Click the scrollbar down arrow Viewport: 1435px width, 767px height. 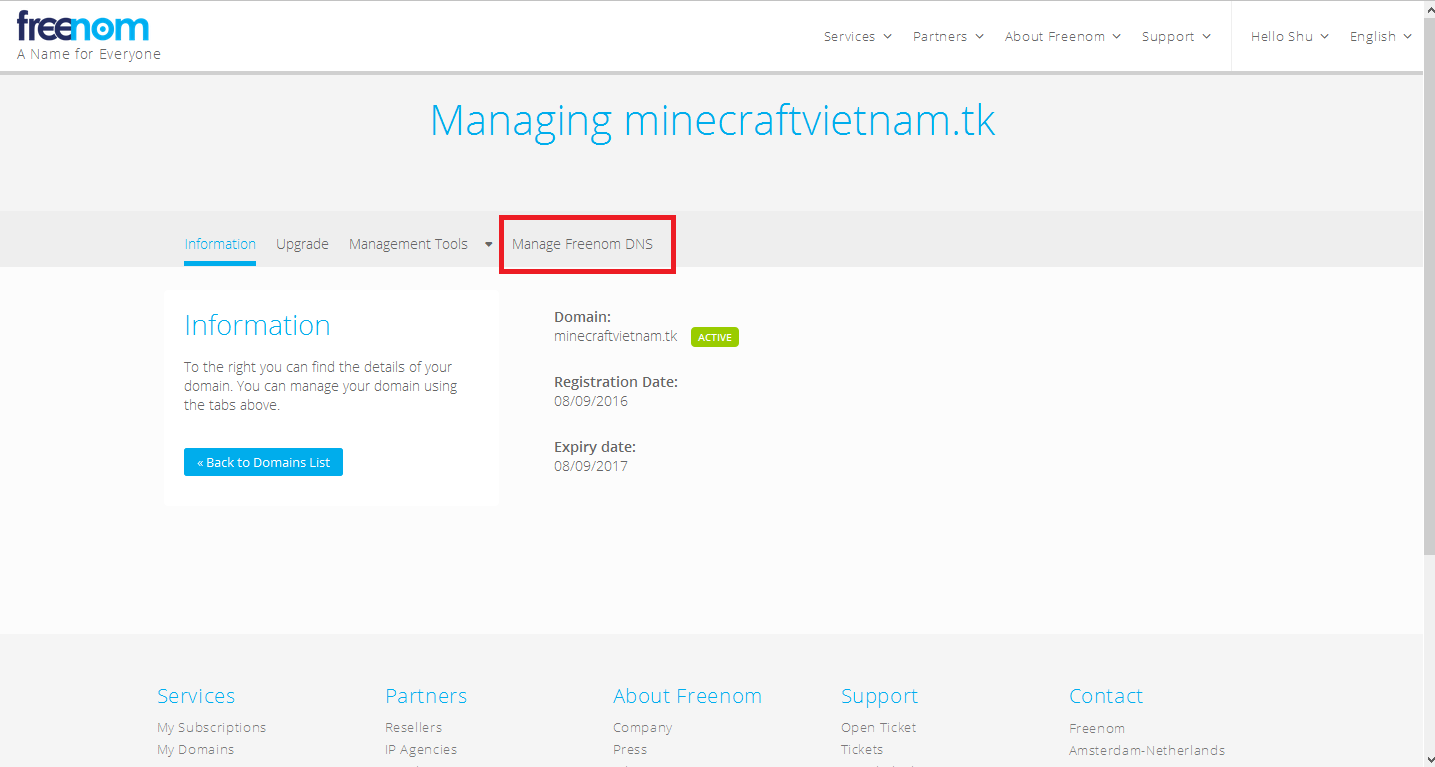point(1428,759)
